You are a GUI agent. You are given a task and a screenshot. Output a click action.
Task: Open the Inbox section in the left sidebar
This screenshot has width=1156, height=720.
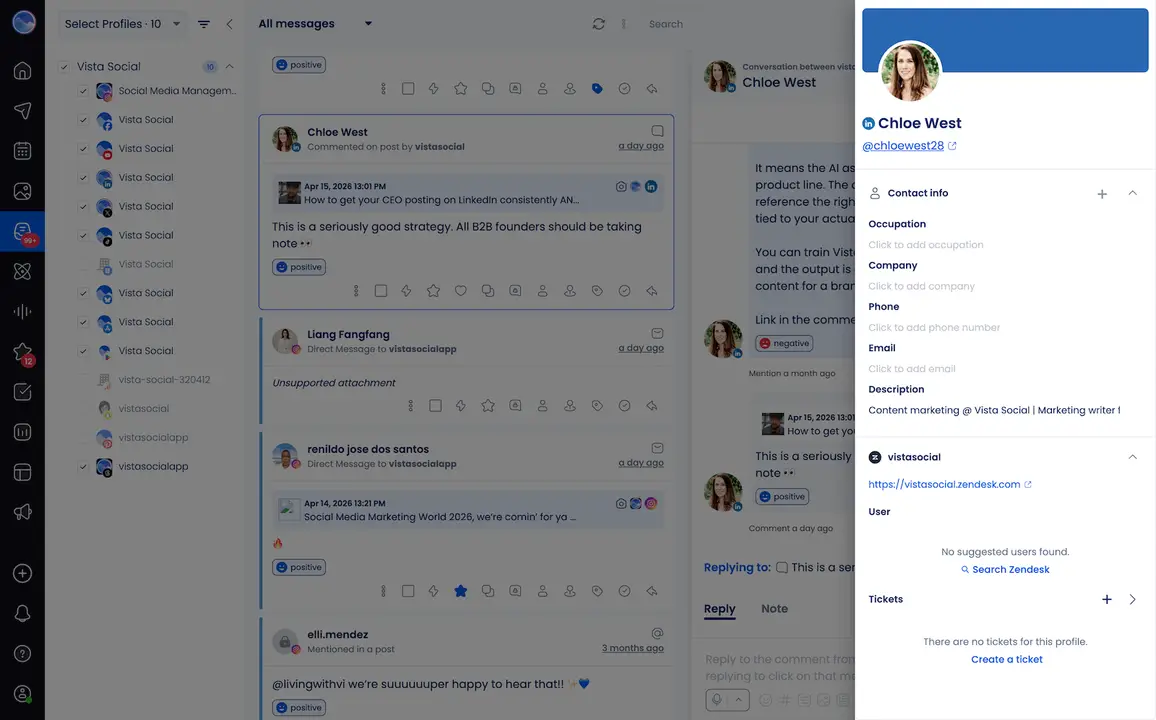tap(22, 229)
